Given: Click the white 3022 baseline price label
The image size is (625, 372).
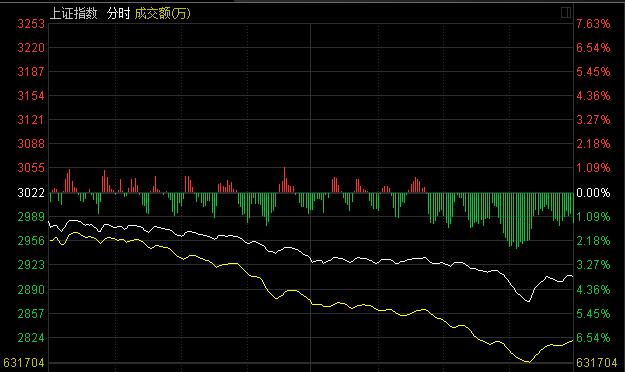Looking at the screenshot, I should click(x=31, y=193).
